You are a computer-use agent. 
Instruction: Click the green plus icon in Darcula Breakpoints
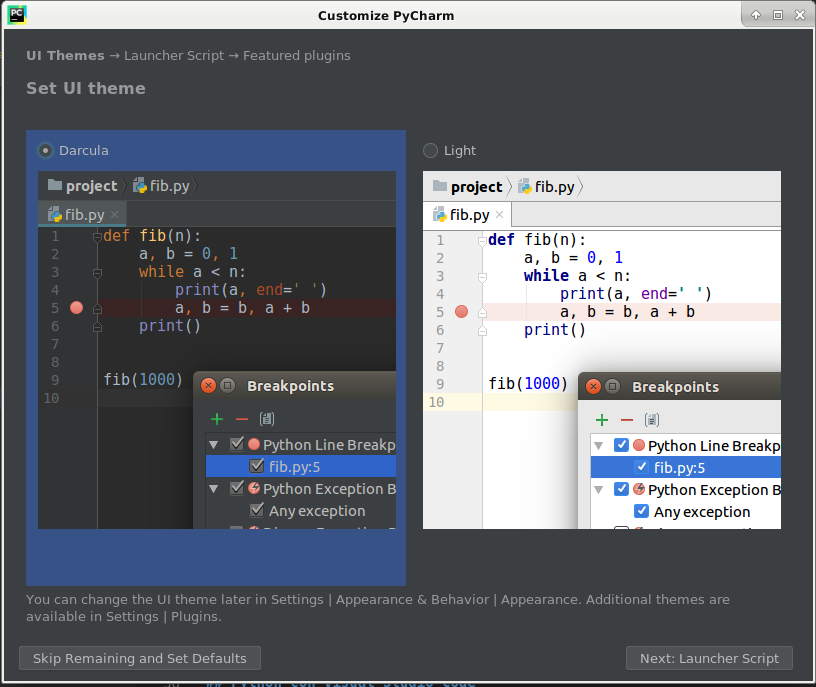pyautogui.click(x=216, y=419)
